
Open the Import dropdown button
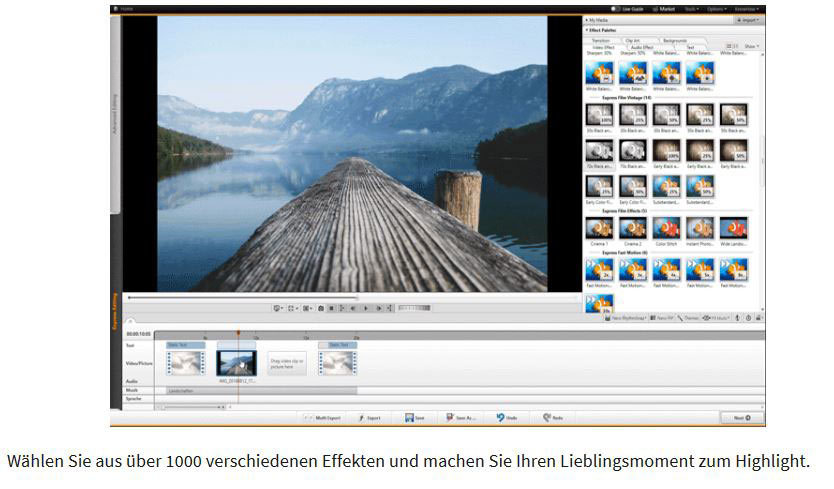pyautogui.click(x=749, y=20)
